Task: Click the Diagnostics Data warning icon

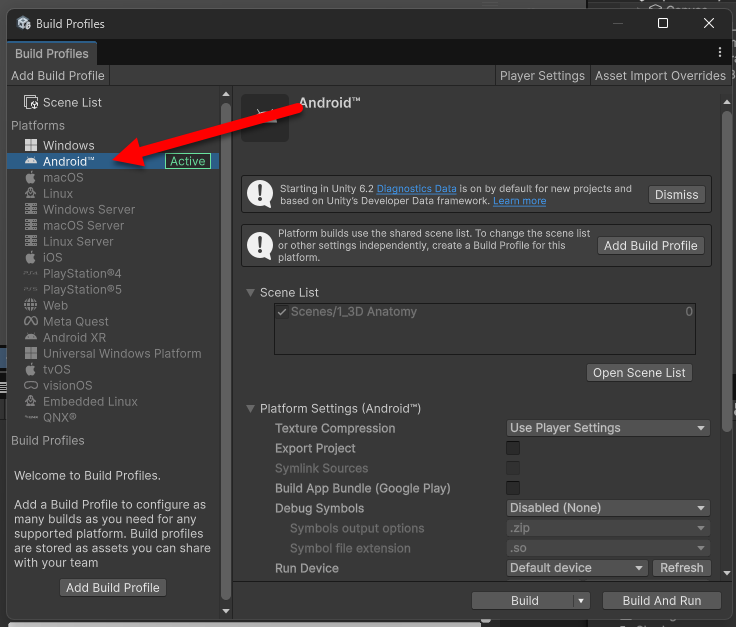Action: 260,194
